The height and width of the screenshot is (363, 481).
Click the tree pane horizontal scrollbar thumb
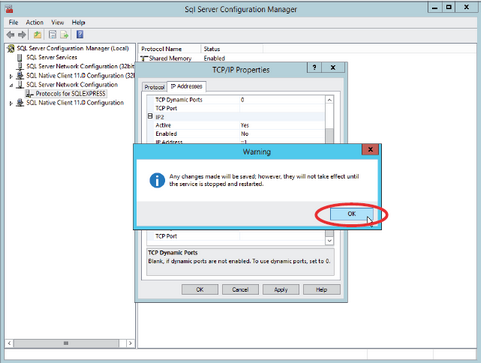pos(66,343)
